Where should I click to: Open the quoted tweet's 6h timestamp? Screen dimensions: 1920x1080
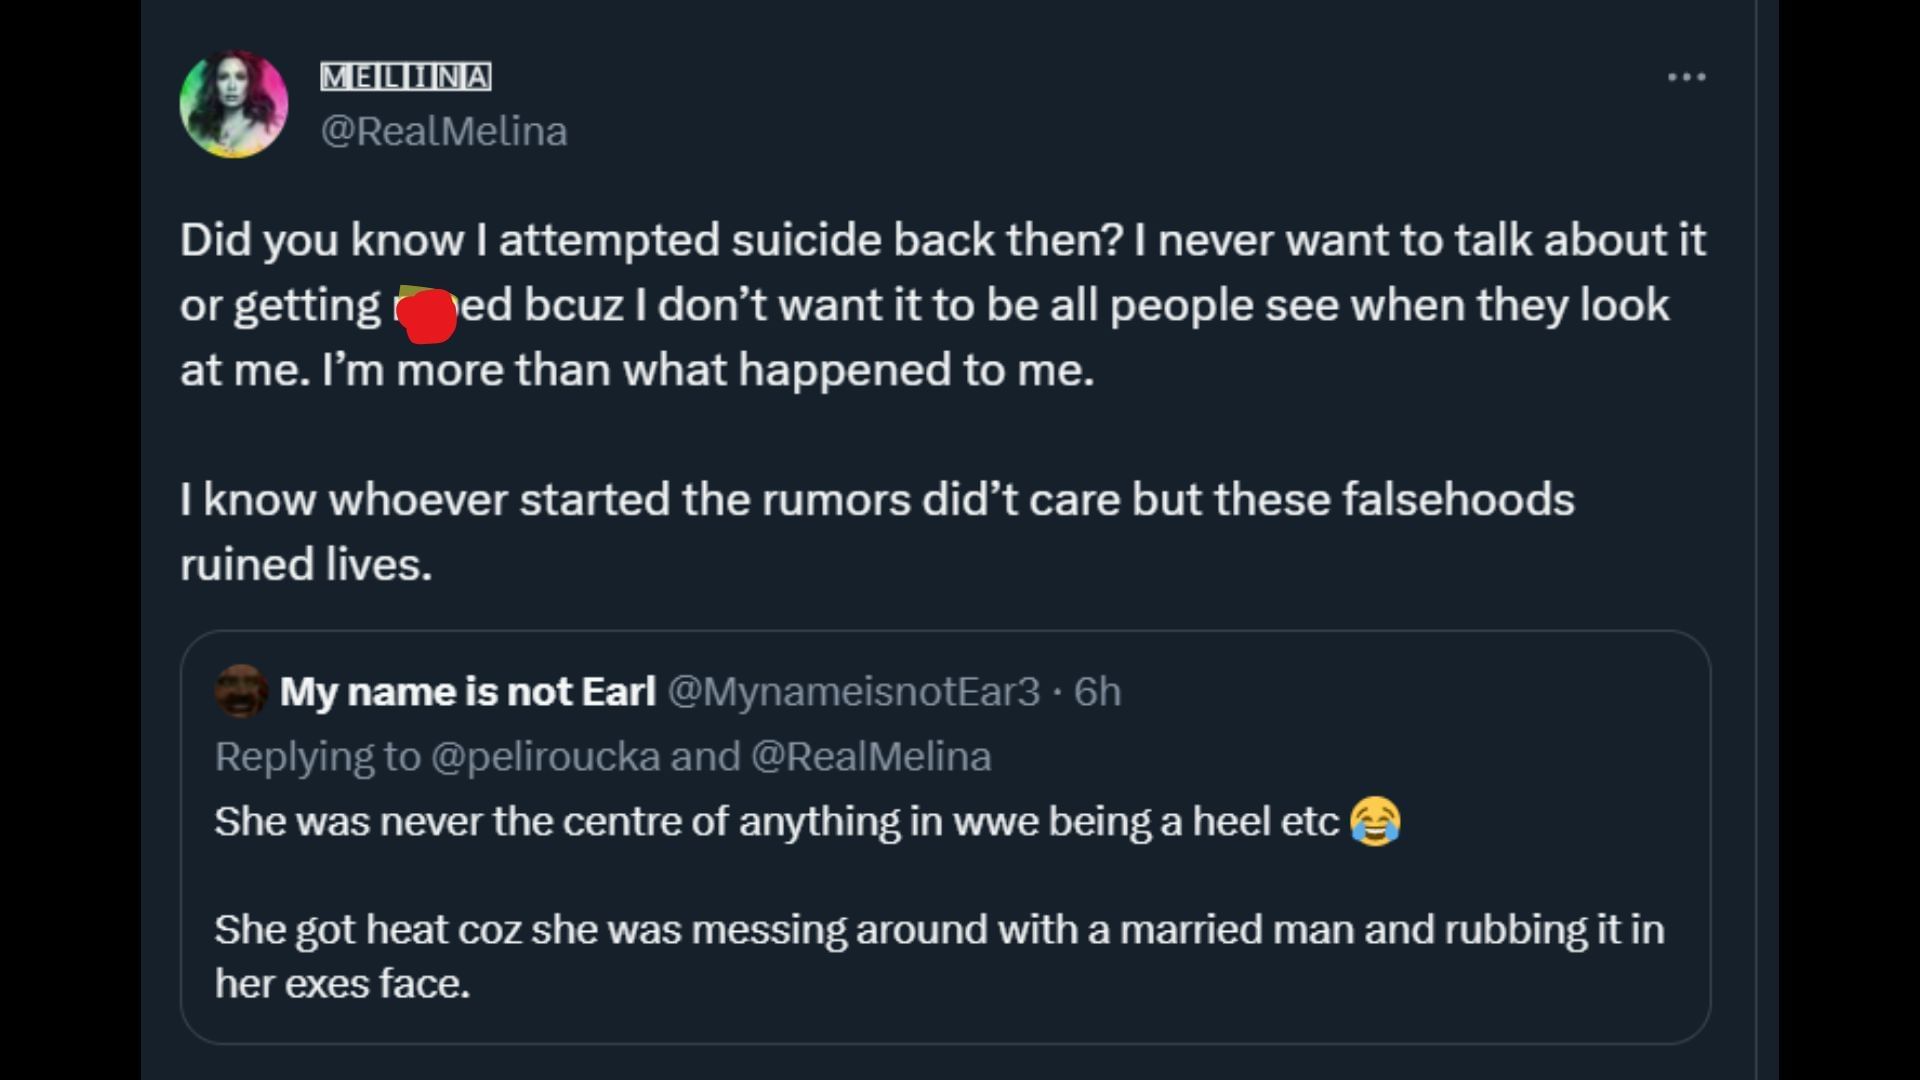coord(1097,691)
